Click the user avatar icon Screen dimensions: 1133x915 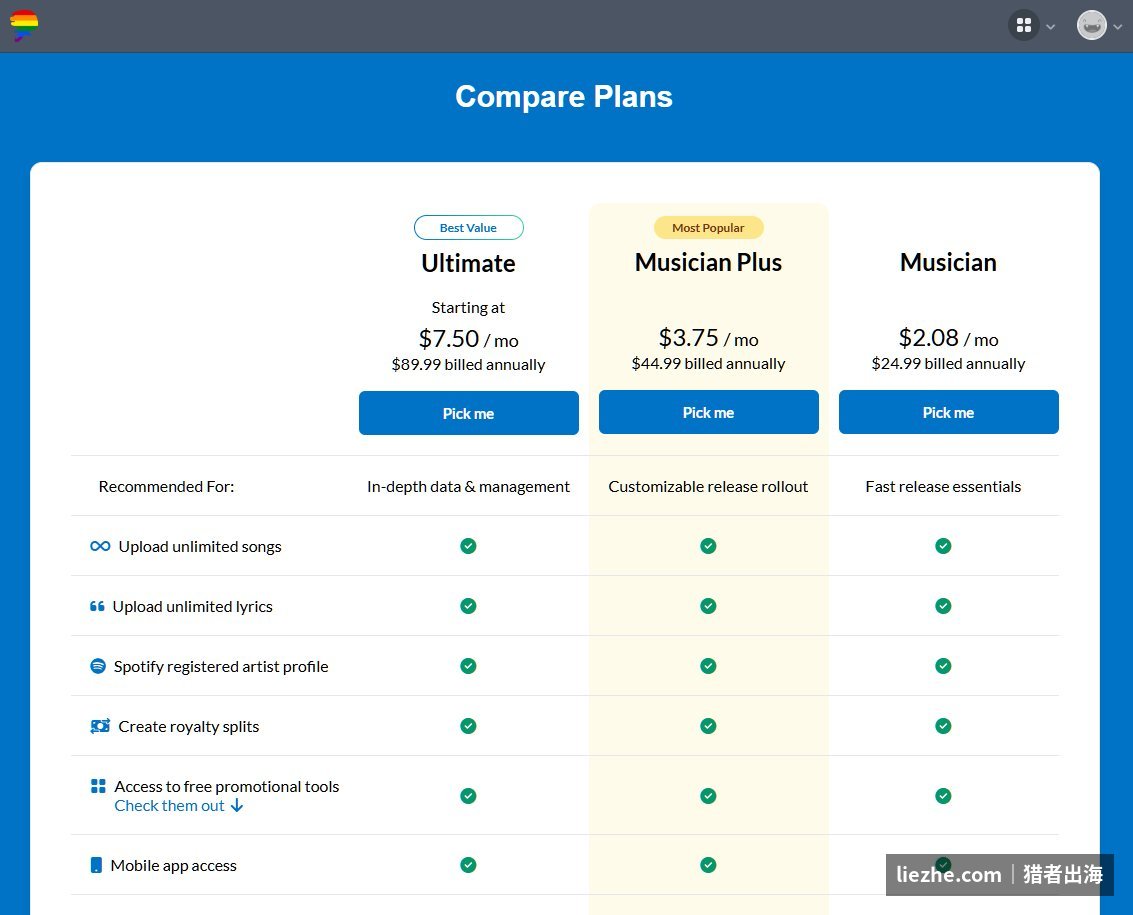point(1091,25)
